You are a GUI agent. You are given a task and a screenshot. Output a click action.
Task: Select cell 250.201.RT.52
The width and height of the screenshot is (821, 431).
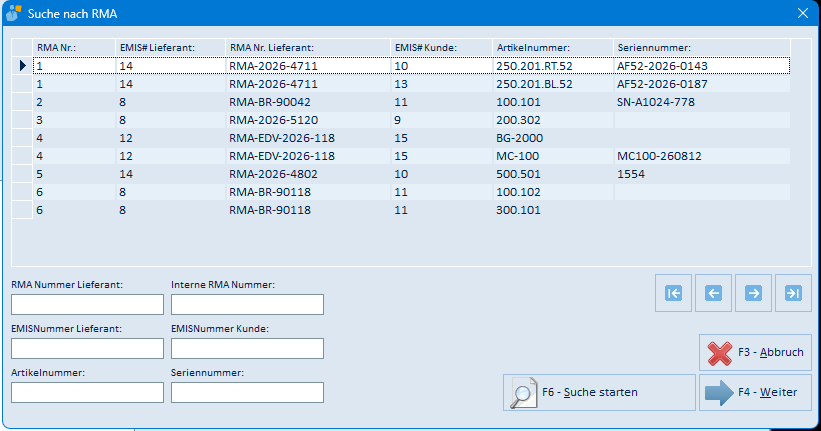553,66
